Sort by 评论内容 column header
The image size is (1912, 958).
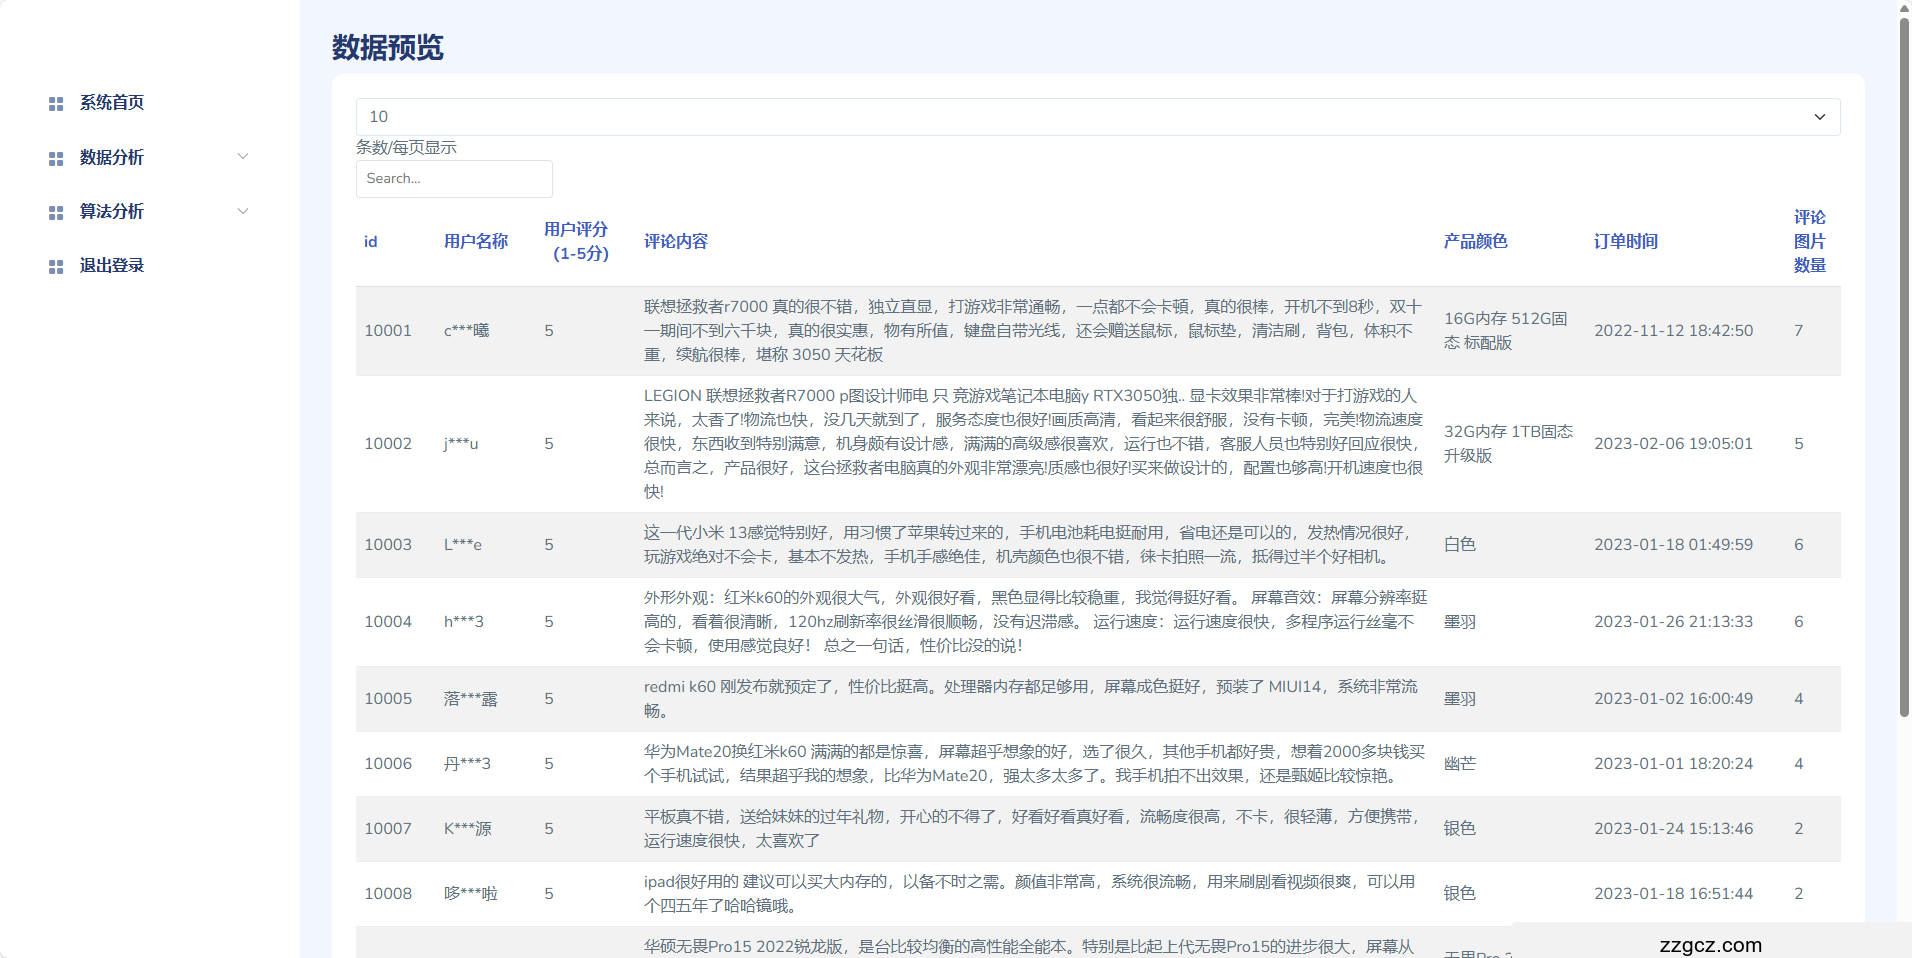pyautogui.click(x=676, y=242)
